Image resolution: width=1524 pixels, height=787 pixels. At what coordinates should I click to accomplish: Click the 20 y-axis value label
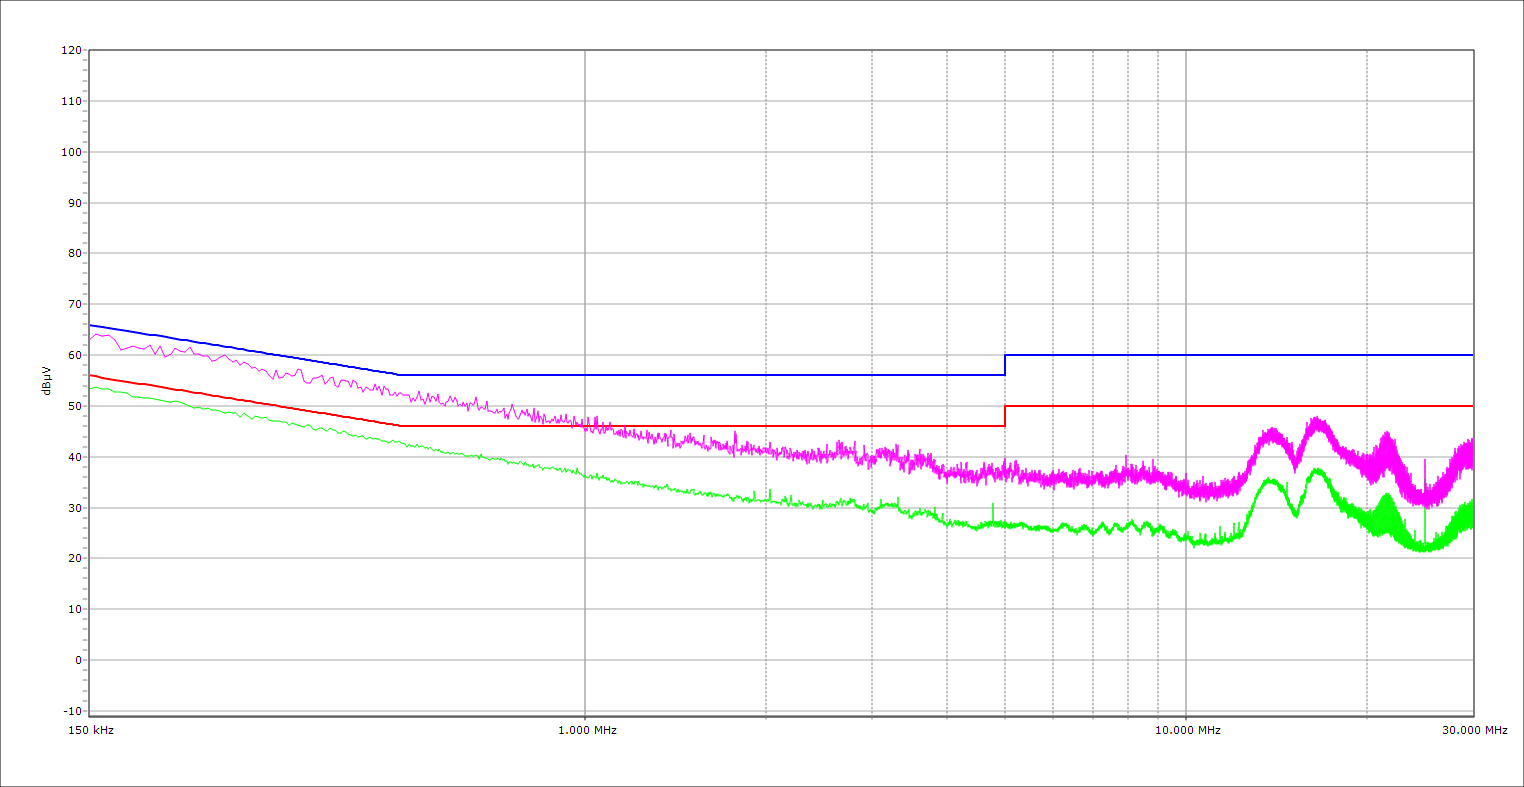74,558
